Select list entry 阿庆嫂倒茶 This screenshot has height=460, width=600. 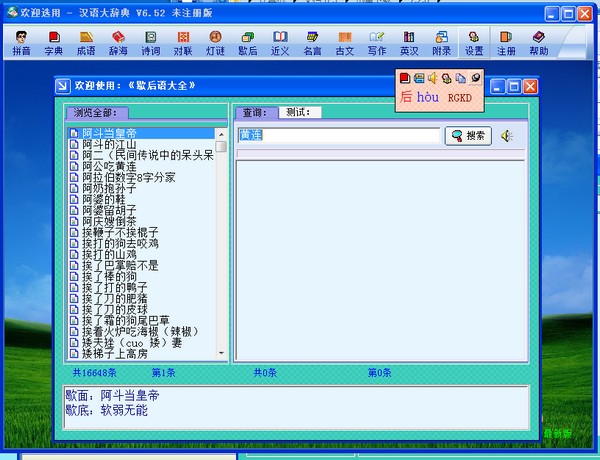141,222
